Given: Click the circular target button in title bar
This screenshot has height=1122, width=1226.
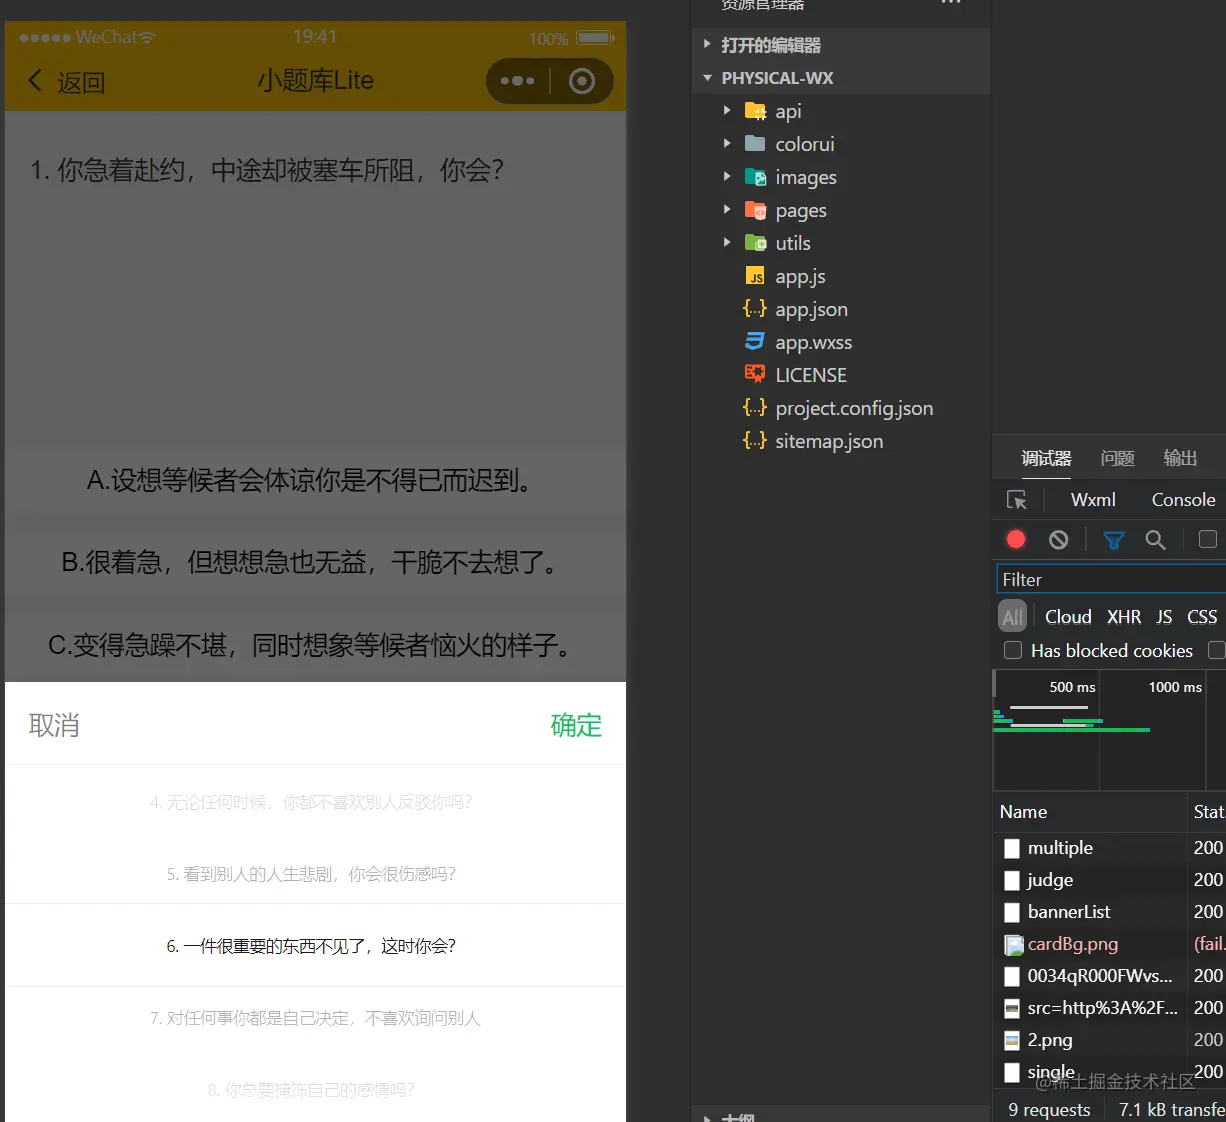Looking at the screenshot, I should click(x=582, y=81).
